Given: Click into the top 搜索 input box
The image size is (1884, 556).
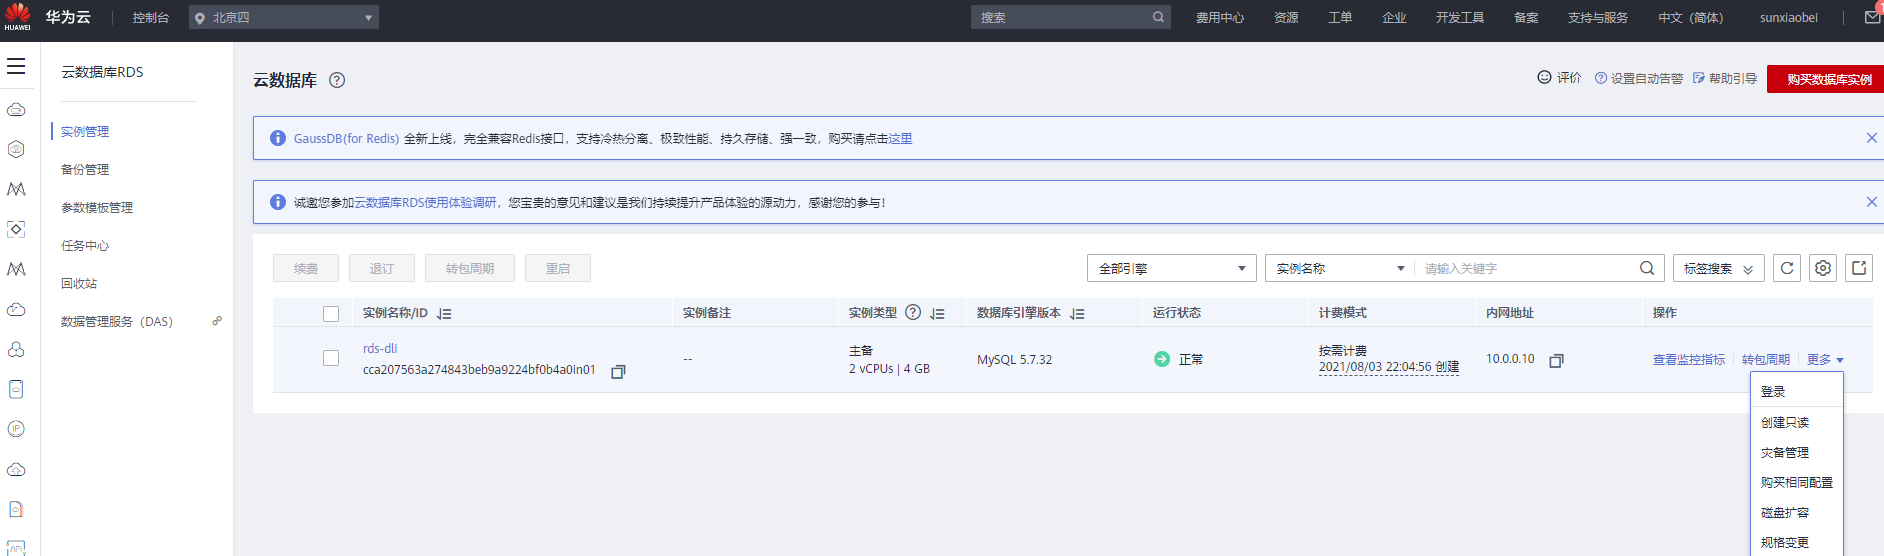Looking at the screenshot, I should [x=1060, y=17].
